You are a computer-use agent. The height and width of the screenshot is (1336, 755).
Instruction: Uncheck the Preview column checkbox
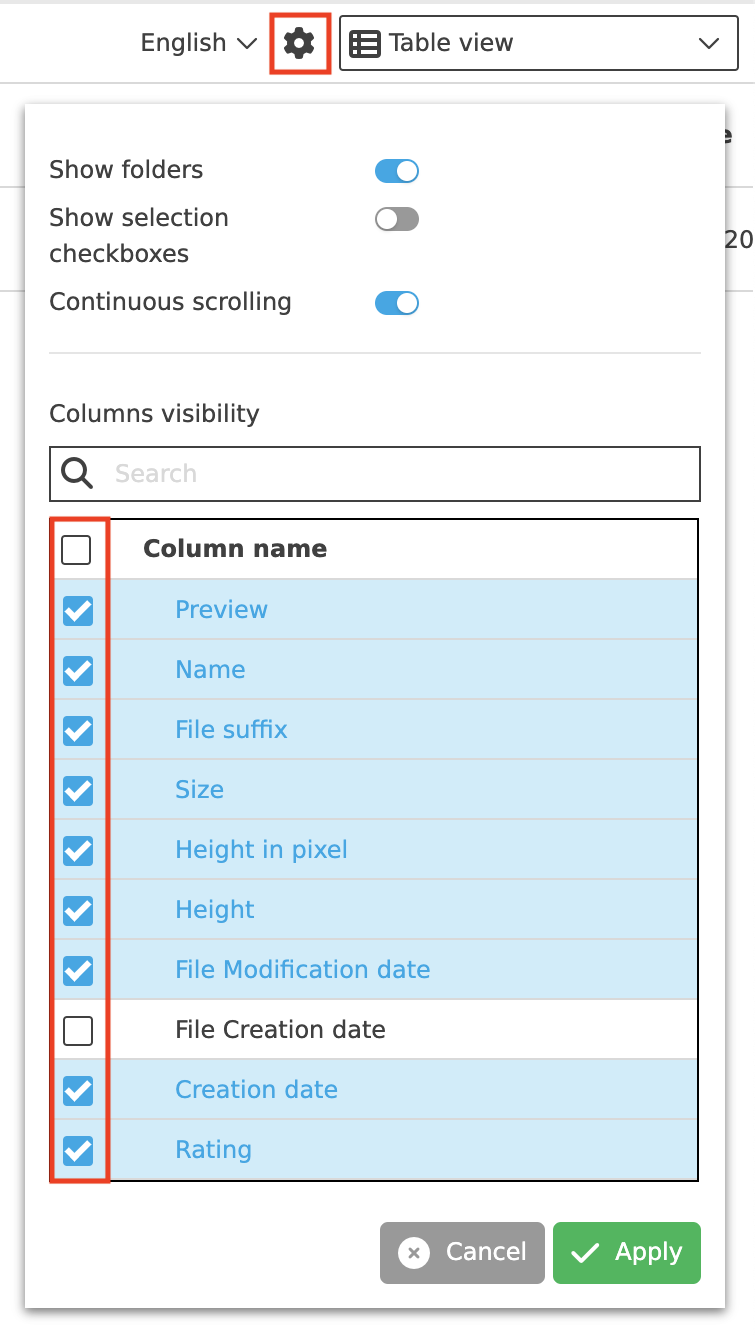(x=78, y=610)
